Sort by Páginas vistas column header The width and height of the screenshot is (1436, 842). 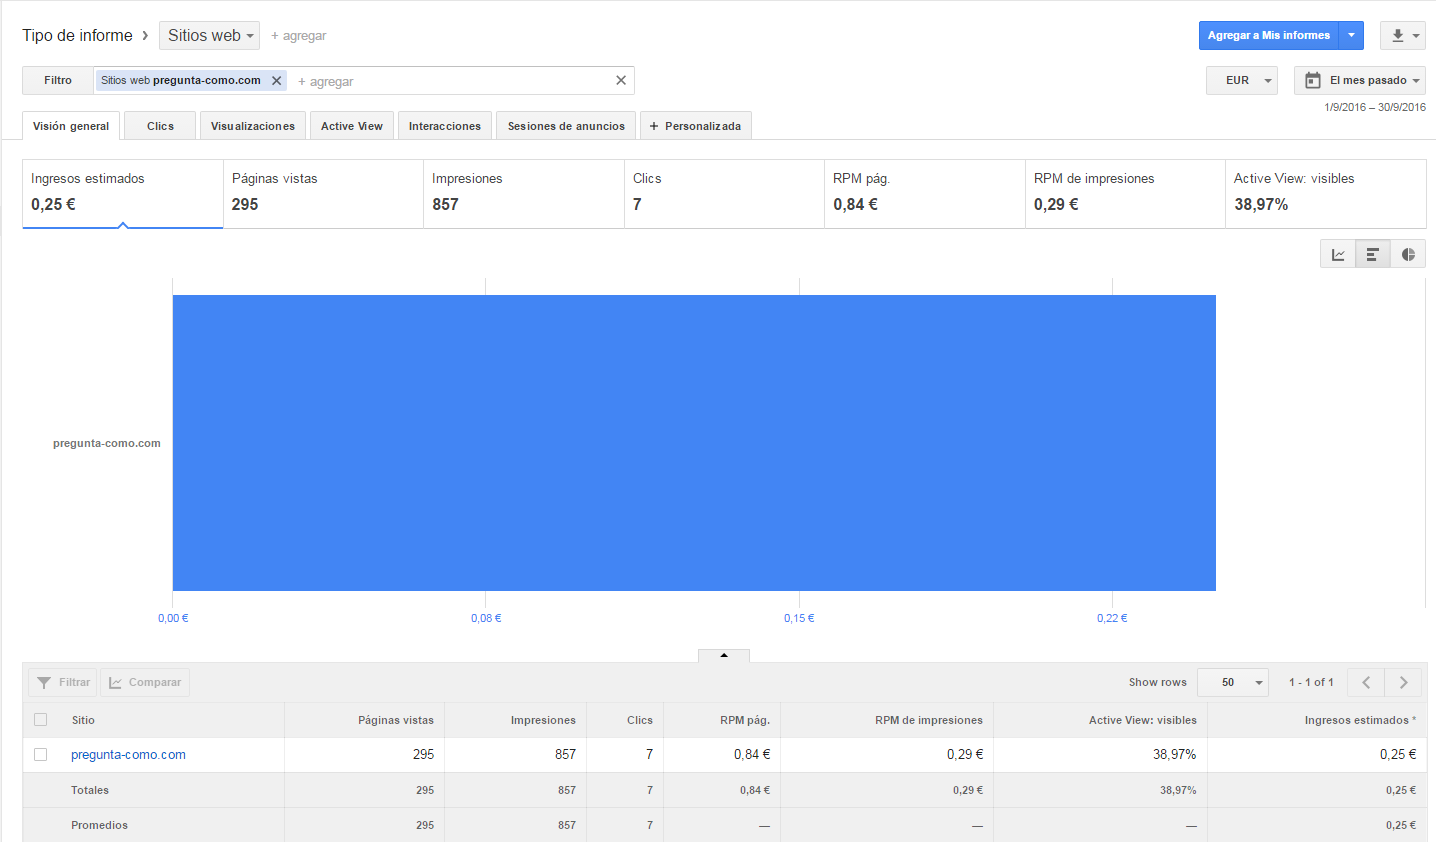coord(396,720)
